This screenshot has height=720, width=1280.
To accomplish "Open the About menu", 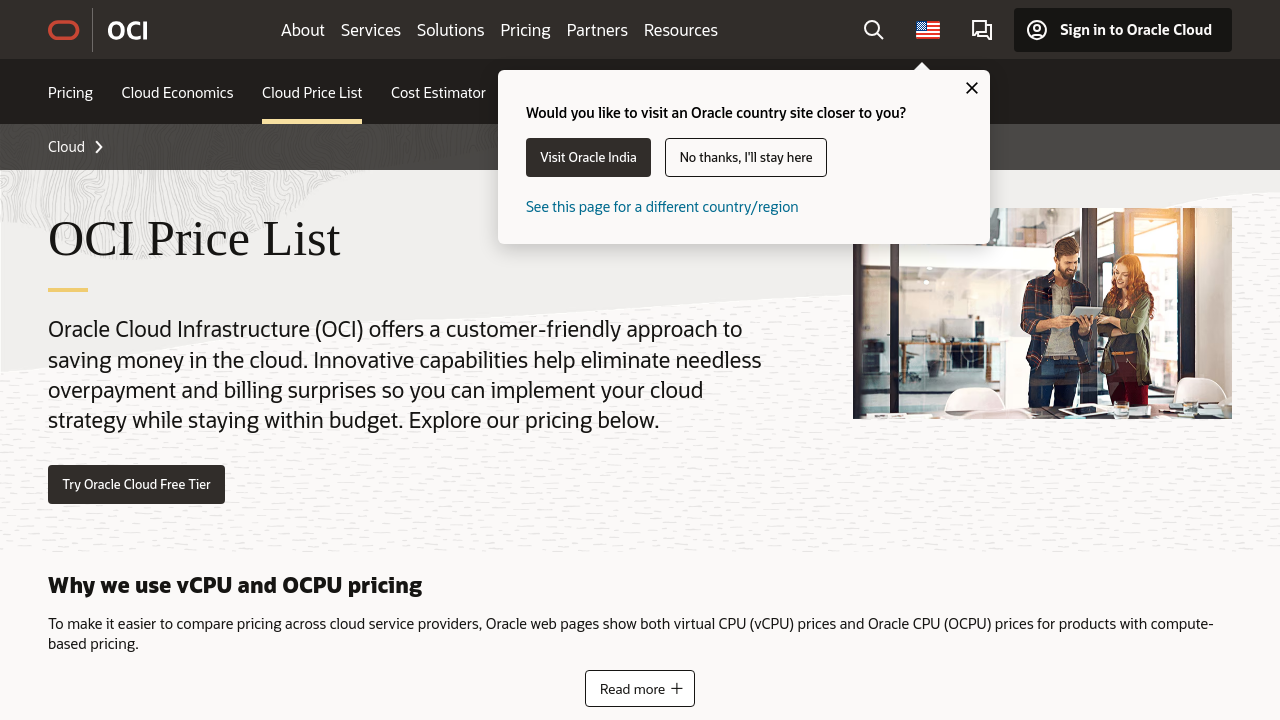I will [x=302, y=30].
